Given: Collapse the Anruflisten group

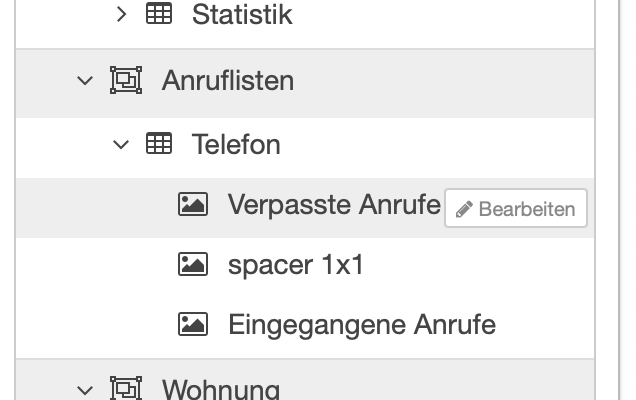Looking at the screenshot, I should (x=84, y=80).
